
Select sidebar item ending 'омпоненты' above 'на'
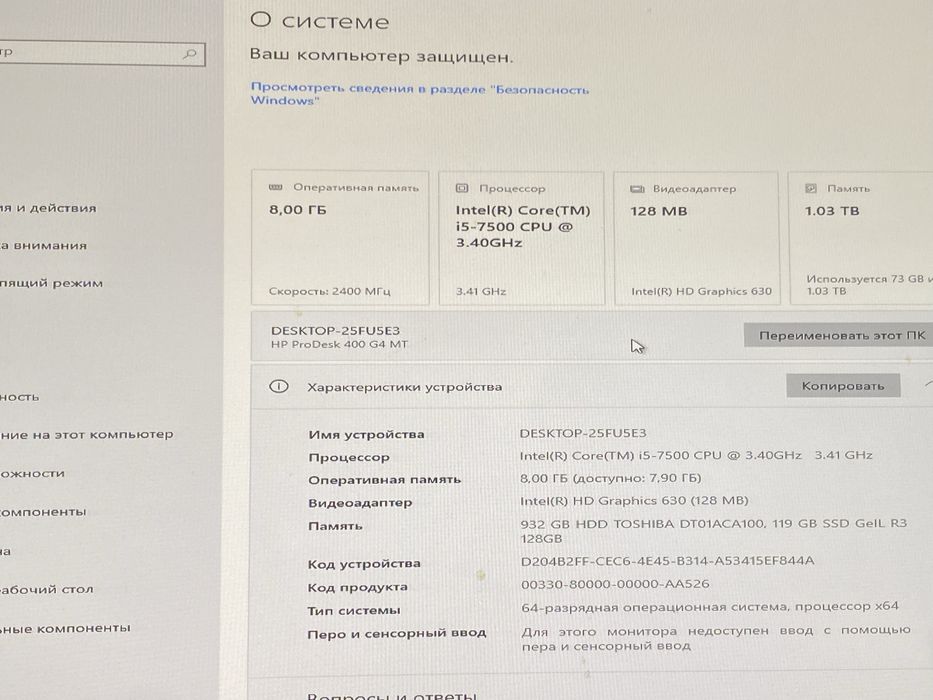tap(43, 512)
